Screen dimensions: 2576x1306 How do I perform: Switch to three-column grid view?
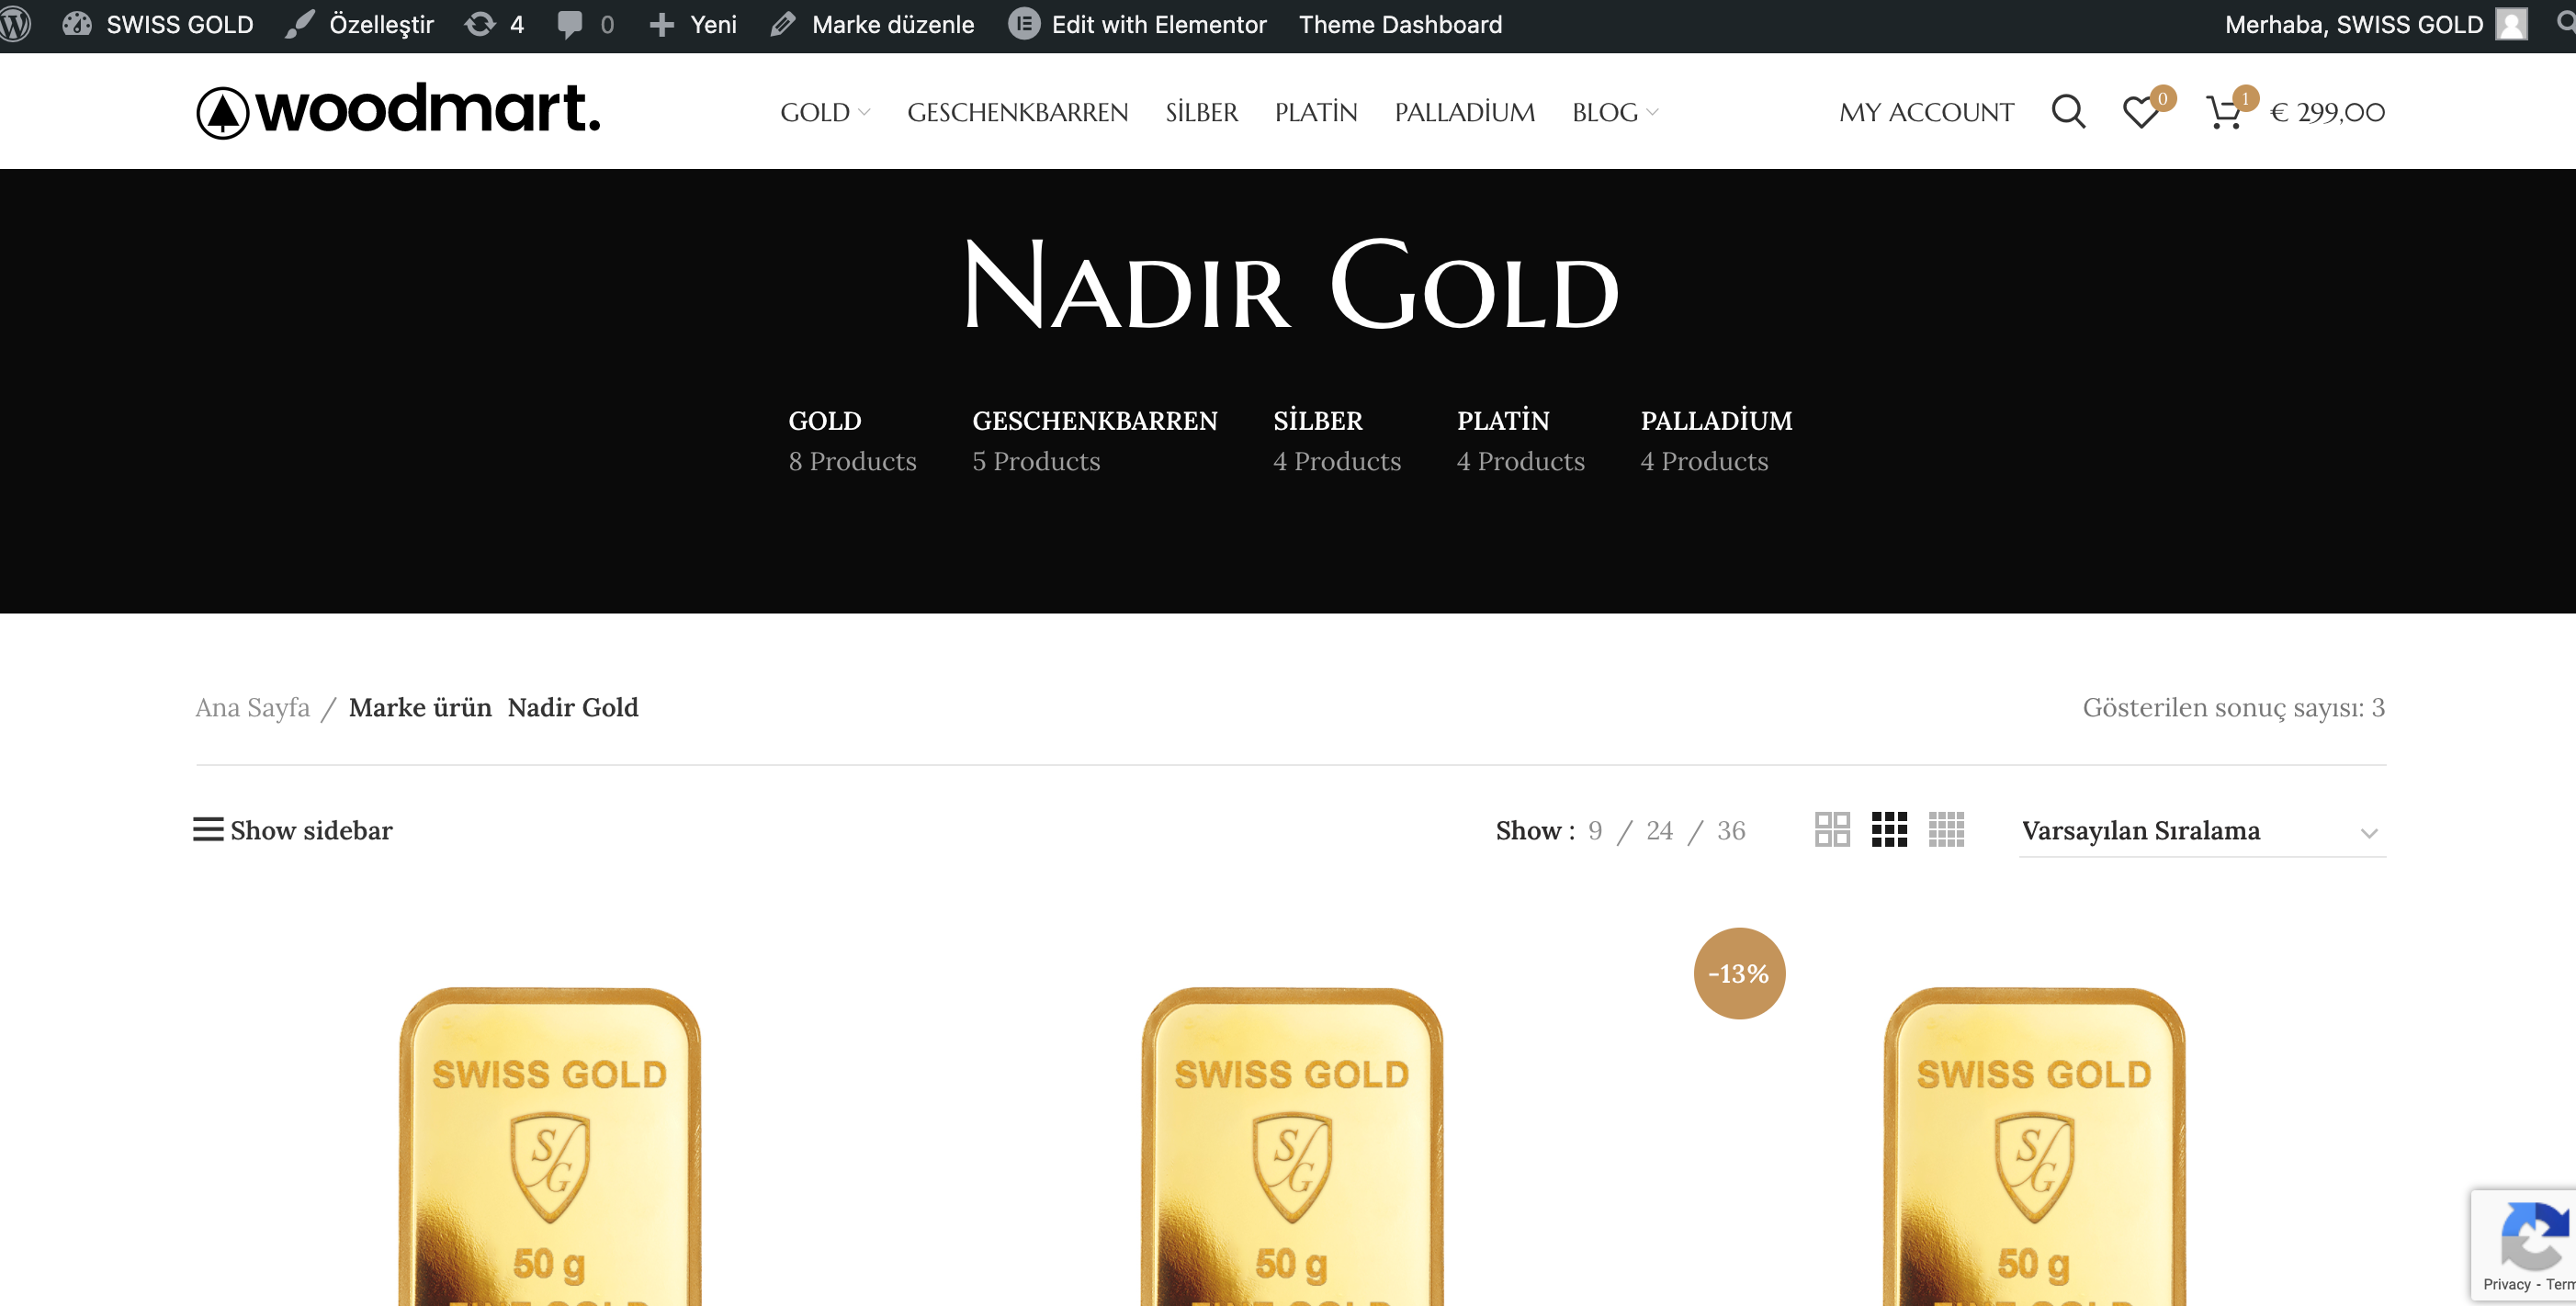click(x=1889, y=830)
